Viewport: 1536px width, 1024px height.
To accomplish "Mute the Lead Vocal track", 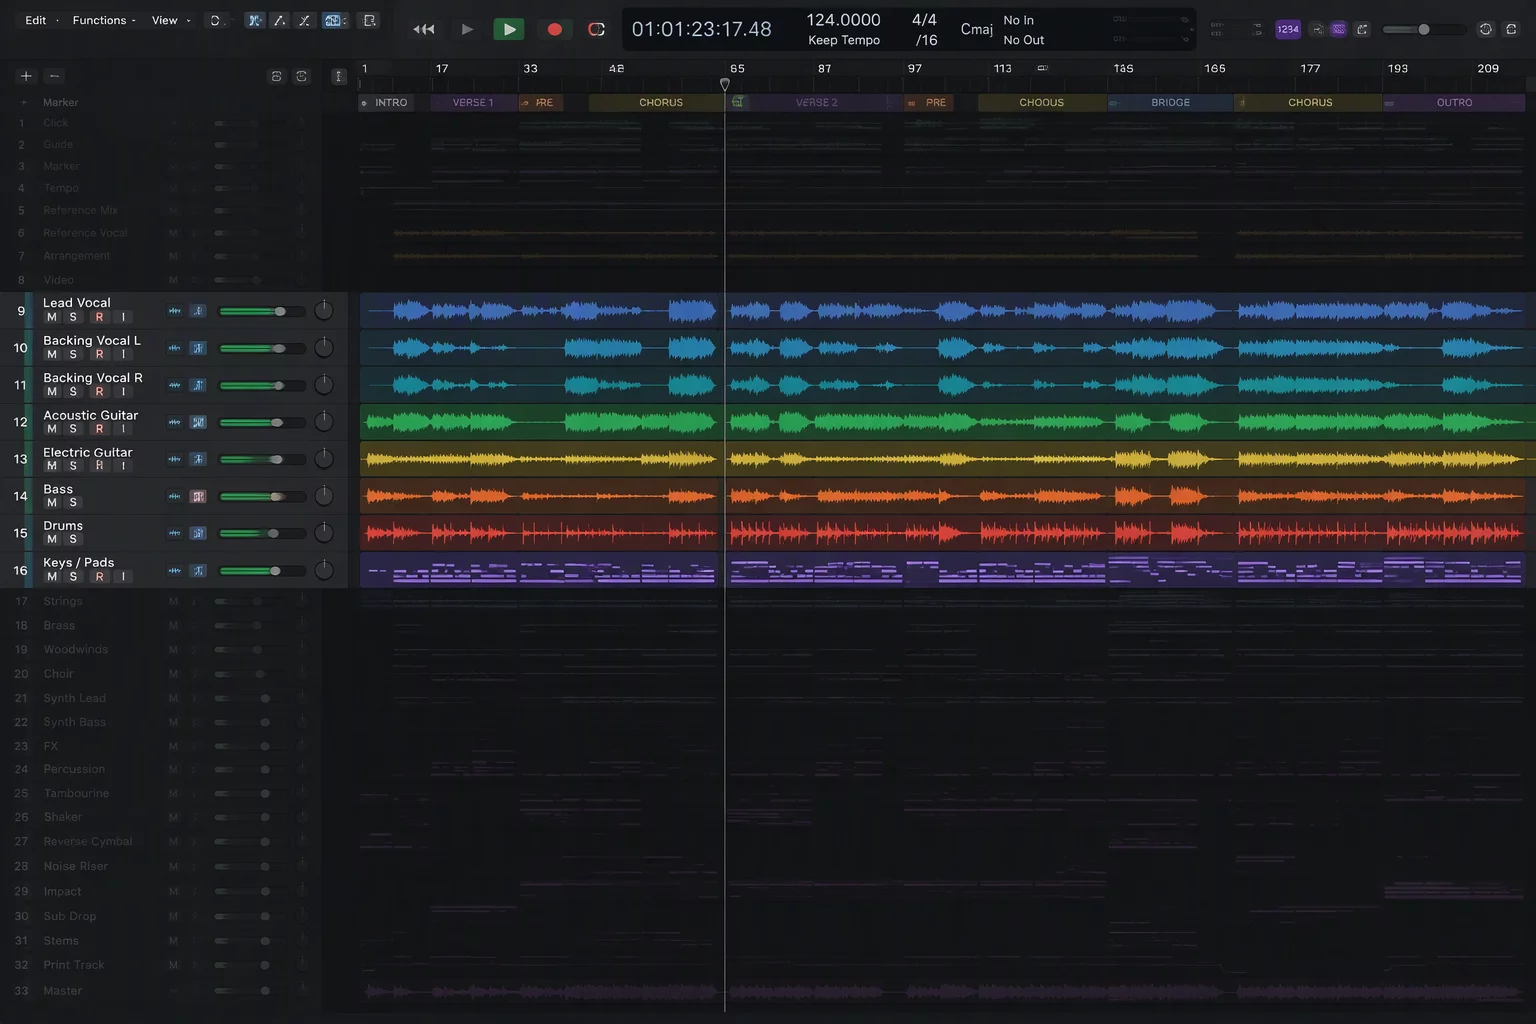I will [x=52, y=317].
